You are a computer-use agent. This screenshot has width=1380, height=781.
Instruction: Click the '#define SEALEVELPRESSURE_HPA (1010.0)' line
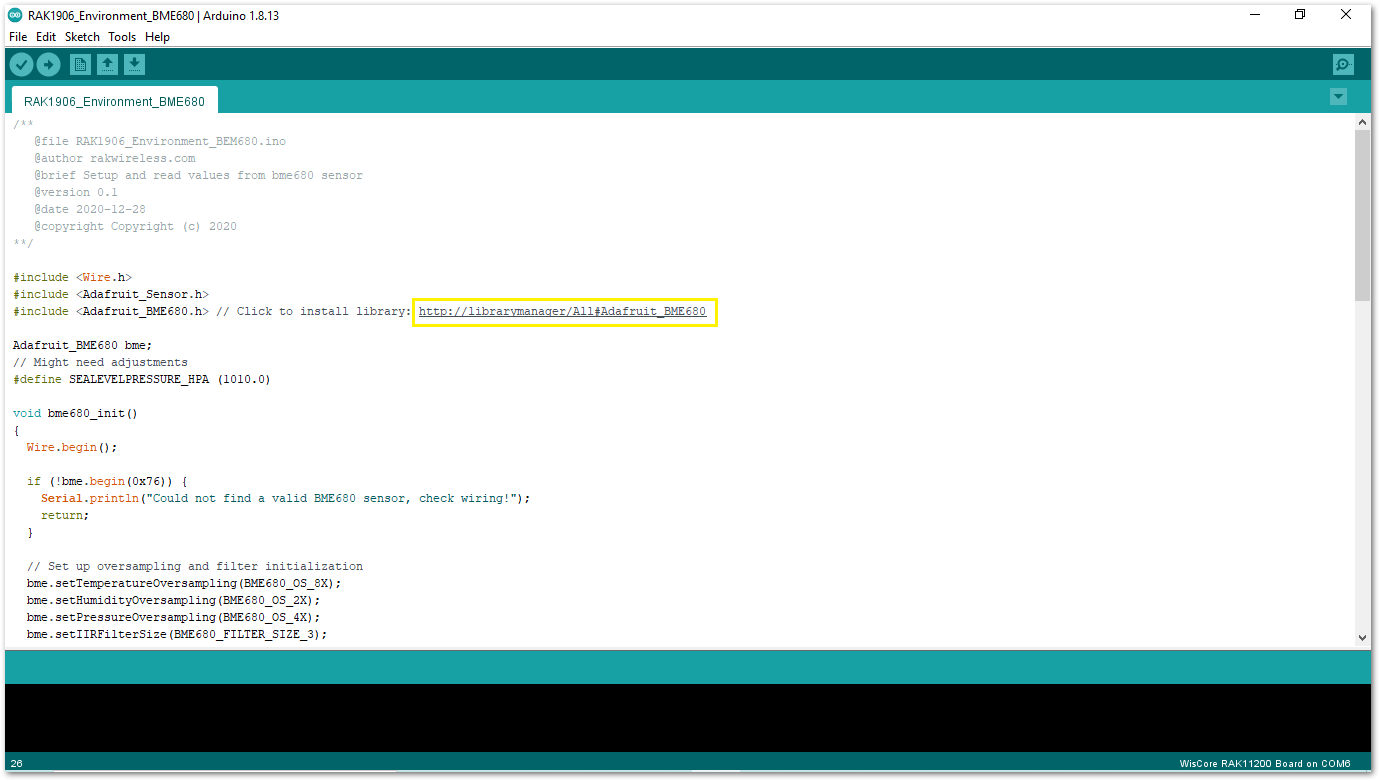coord(141,380)
